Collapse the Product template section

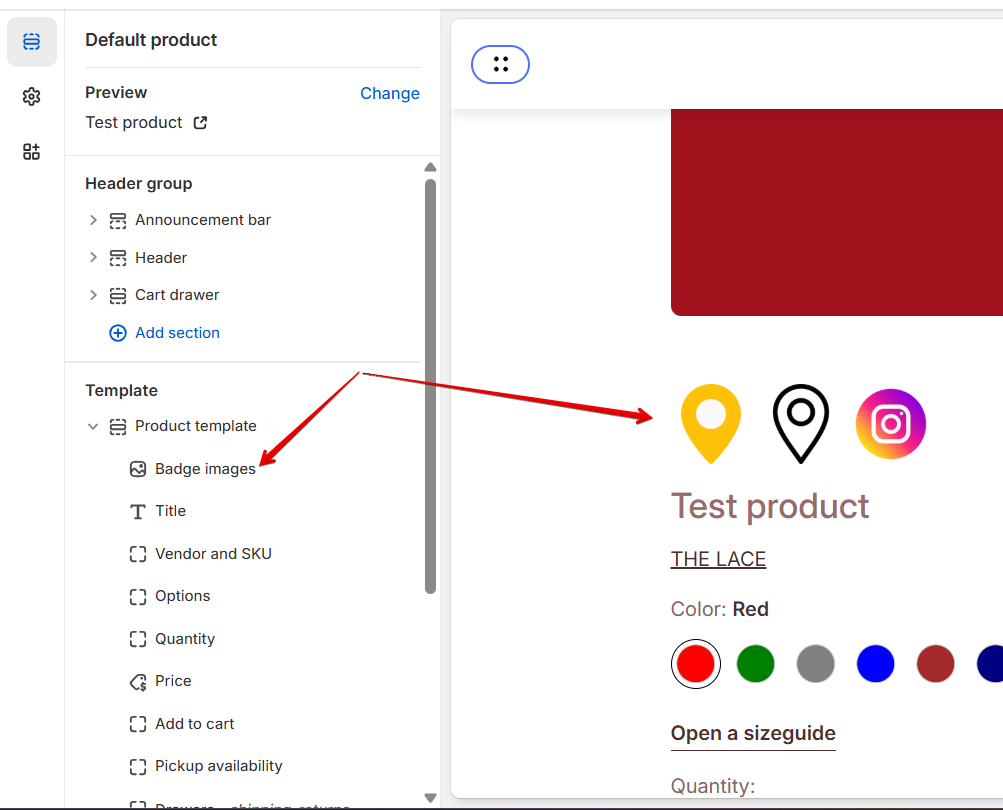93,426
